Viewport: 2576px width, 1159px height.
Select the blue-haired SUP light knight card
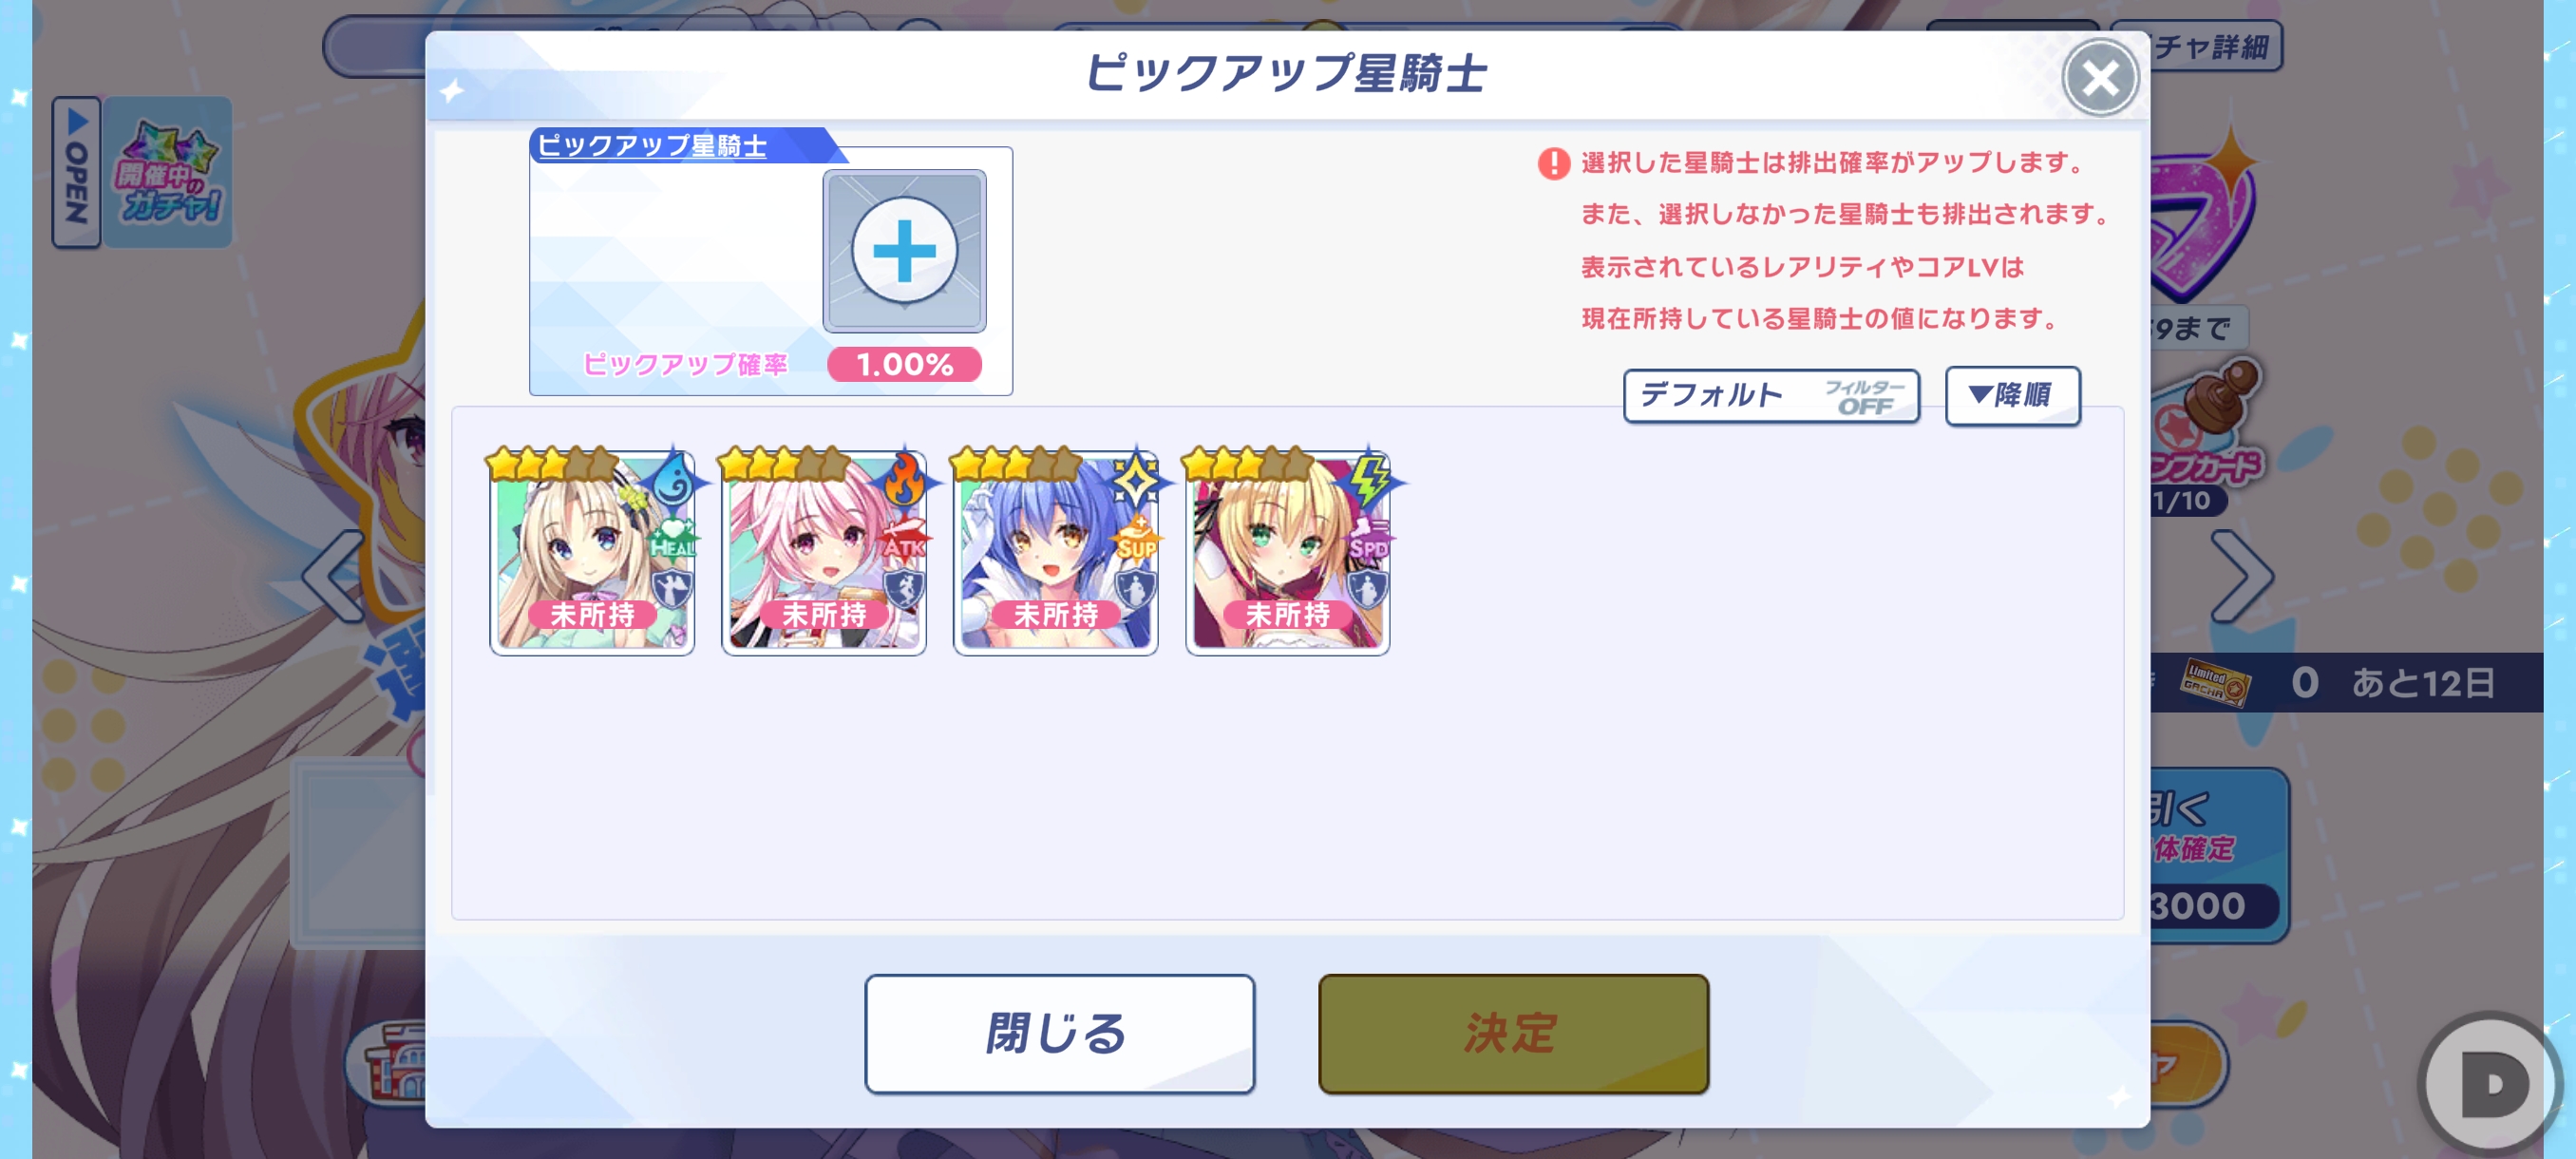tap(1056, 552)
